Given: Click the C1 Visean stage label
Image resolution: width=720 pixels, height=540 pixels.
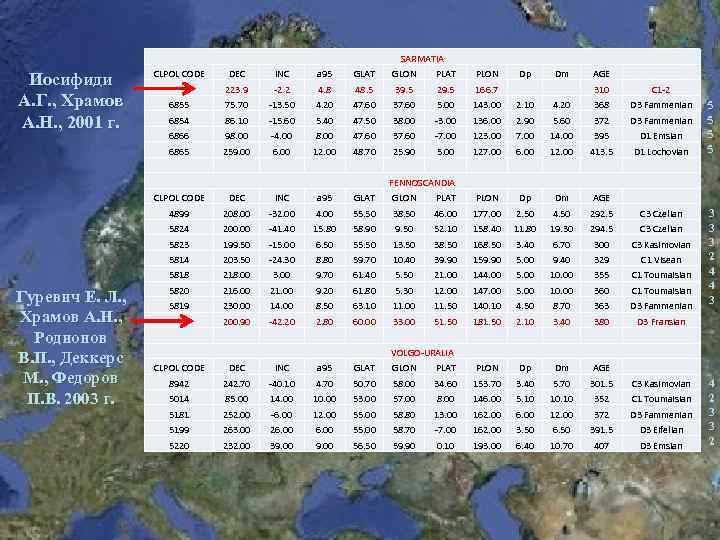Looking at the screenshot, I should click(x=661, y=260).
